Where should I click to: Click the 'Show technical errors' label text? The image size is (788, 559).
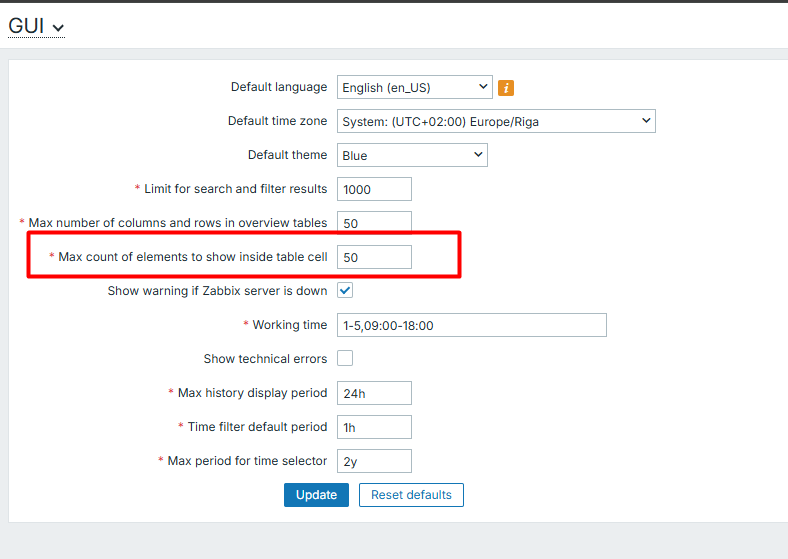[265, 358]
